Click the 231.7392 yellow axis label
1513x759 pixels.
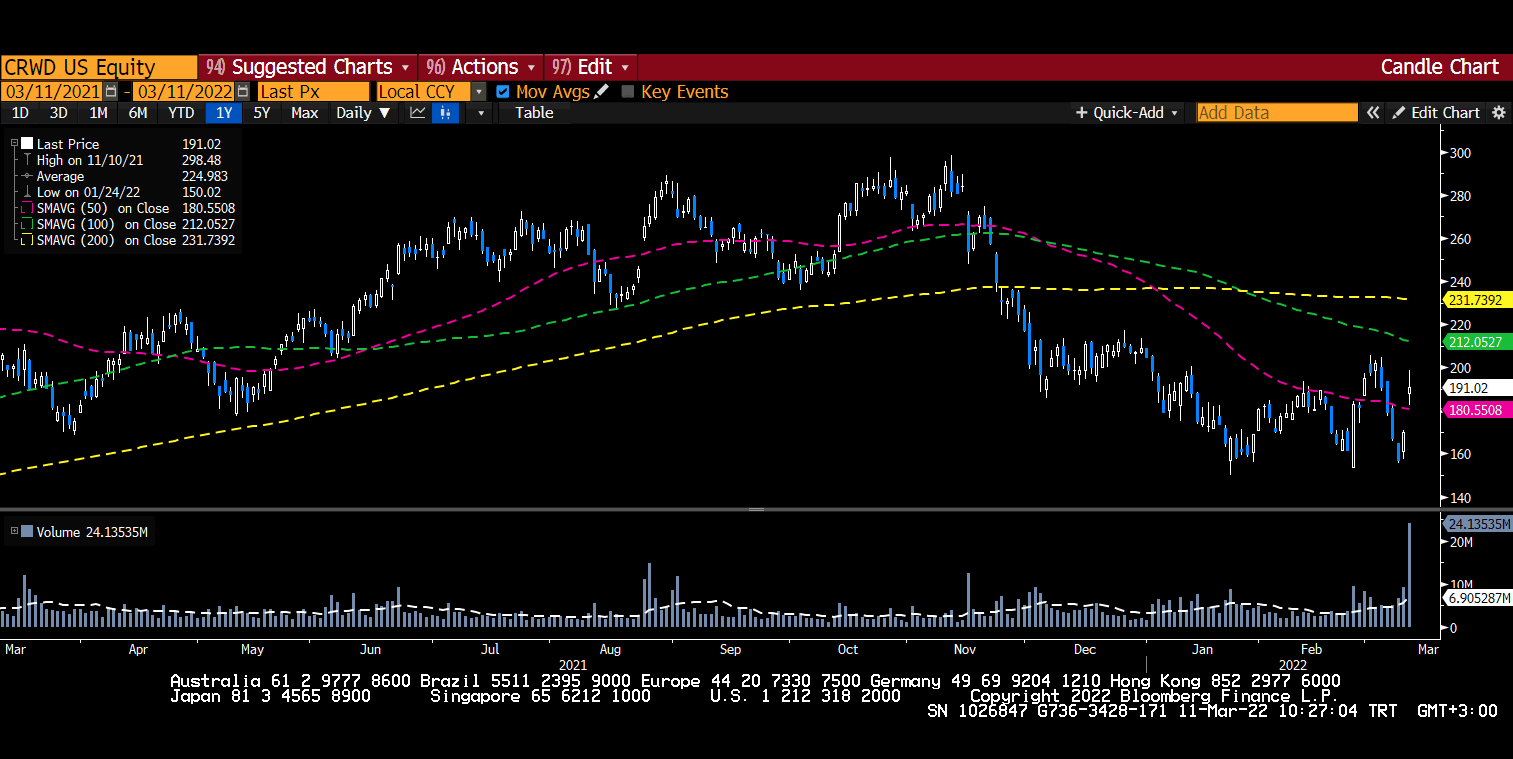(1479, 300)
